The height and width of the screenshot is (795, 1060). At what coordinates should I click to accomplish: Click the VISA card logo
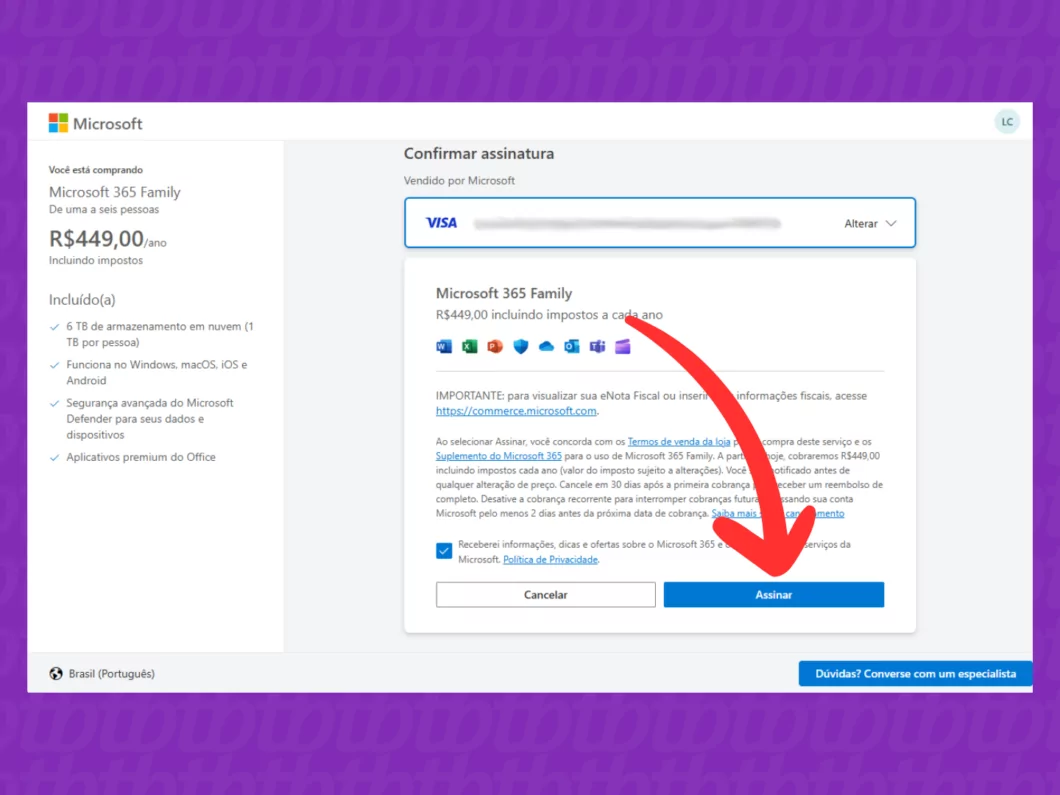(x=441, y=222)
